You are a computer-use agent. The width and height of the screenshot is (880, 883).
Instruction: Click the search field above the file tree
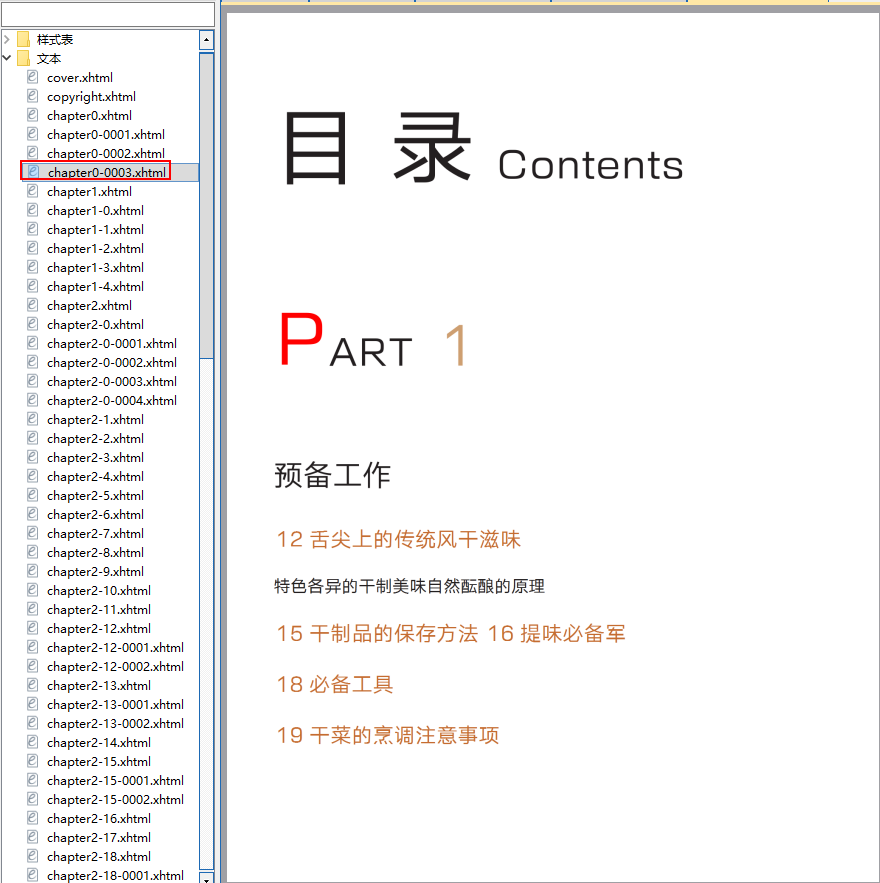[x=107, y=14]
